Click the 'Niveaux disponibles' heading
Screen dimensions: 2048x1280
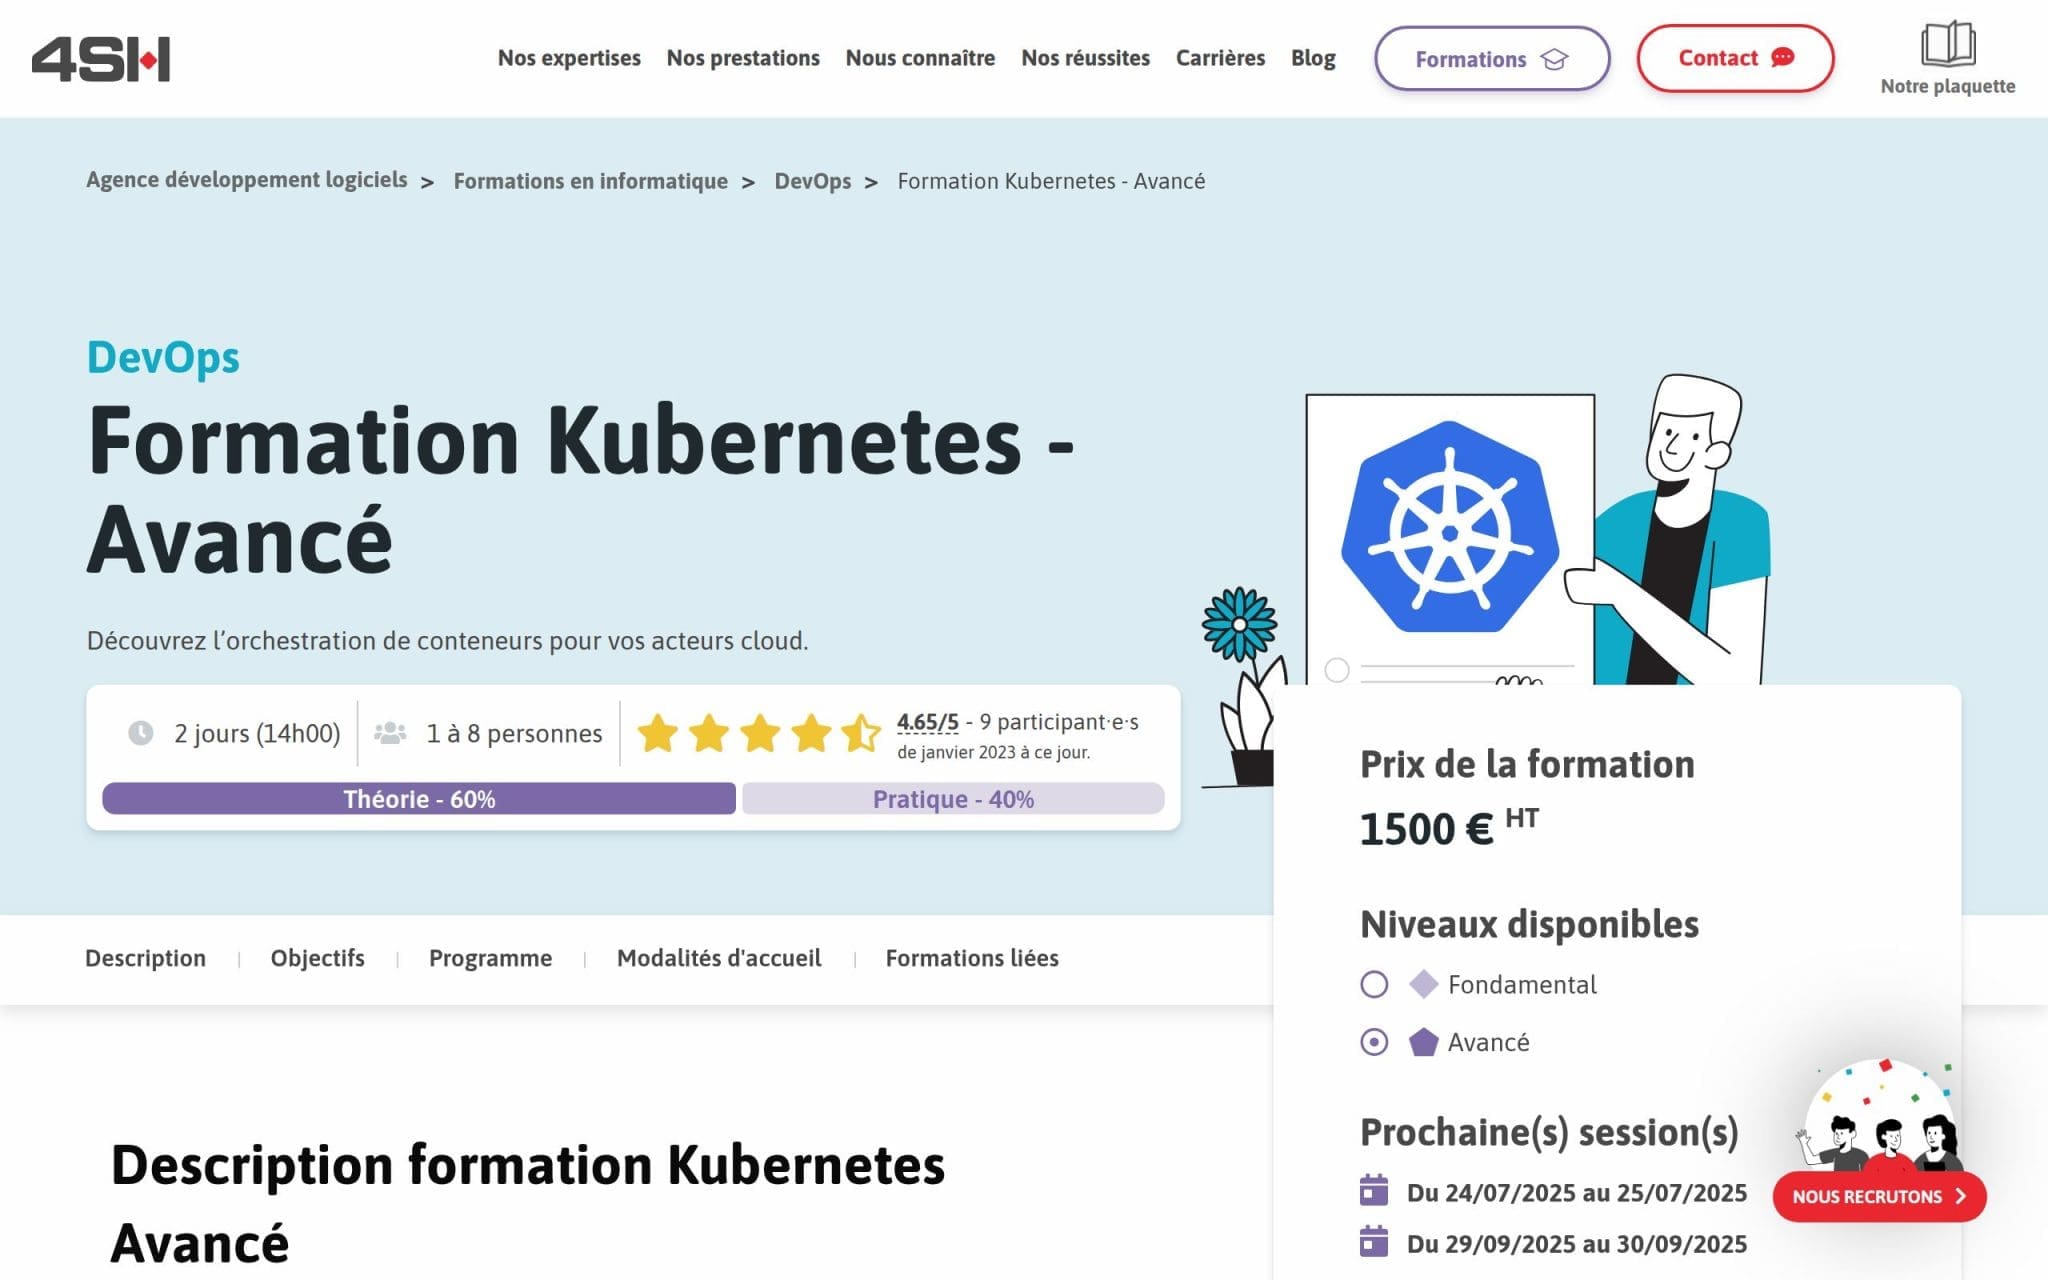point(1529,923)
